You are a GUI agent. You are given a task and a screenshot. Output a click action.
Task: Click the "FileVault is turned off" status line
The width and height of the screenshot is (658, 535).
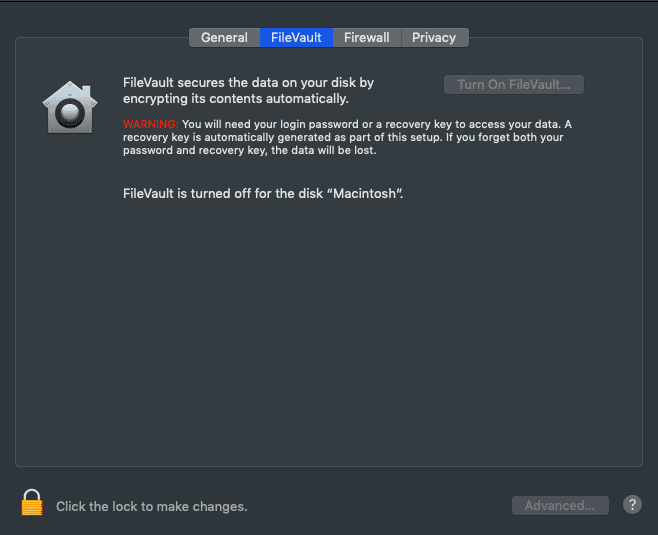click(x=263, y=194)
